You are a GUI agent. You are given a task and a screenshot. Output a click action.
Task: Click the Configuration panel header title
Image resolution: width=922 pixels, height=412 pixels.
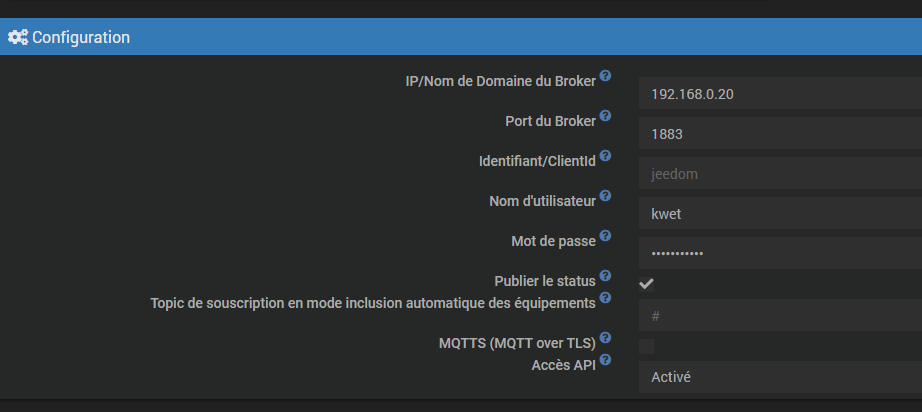click(x=81, y=38)
